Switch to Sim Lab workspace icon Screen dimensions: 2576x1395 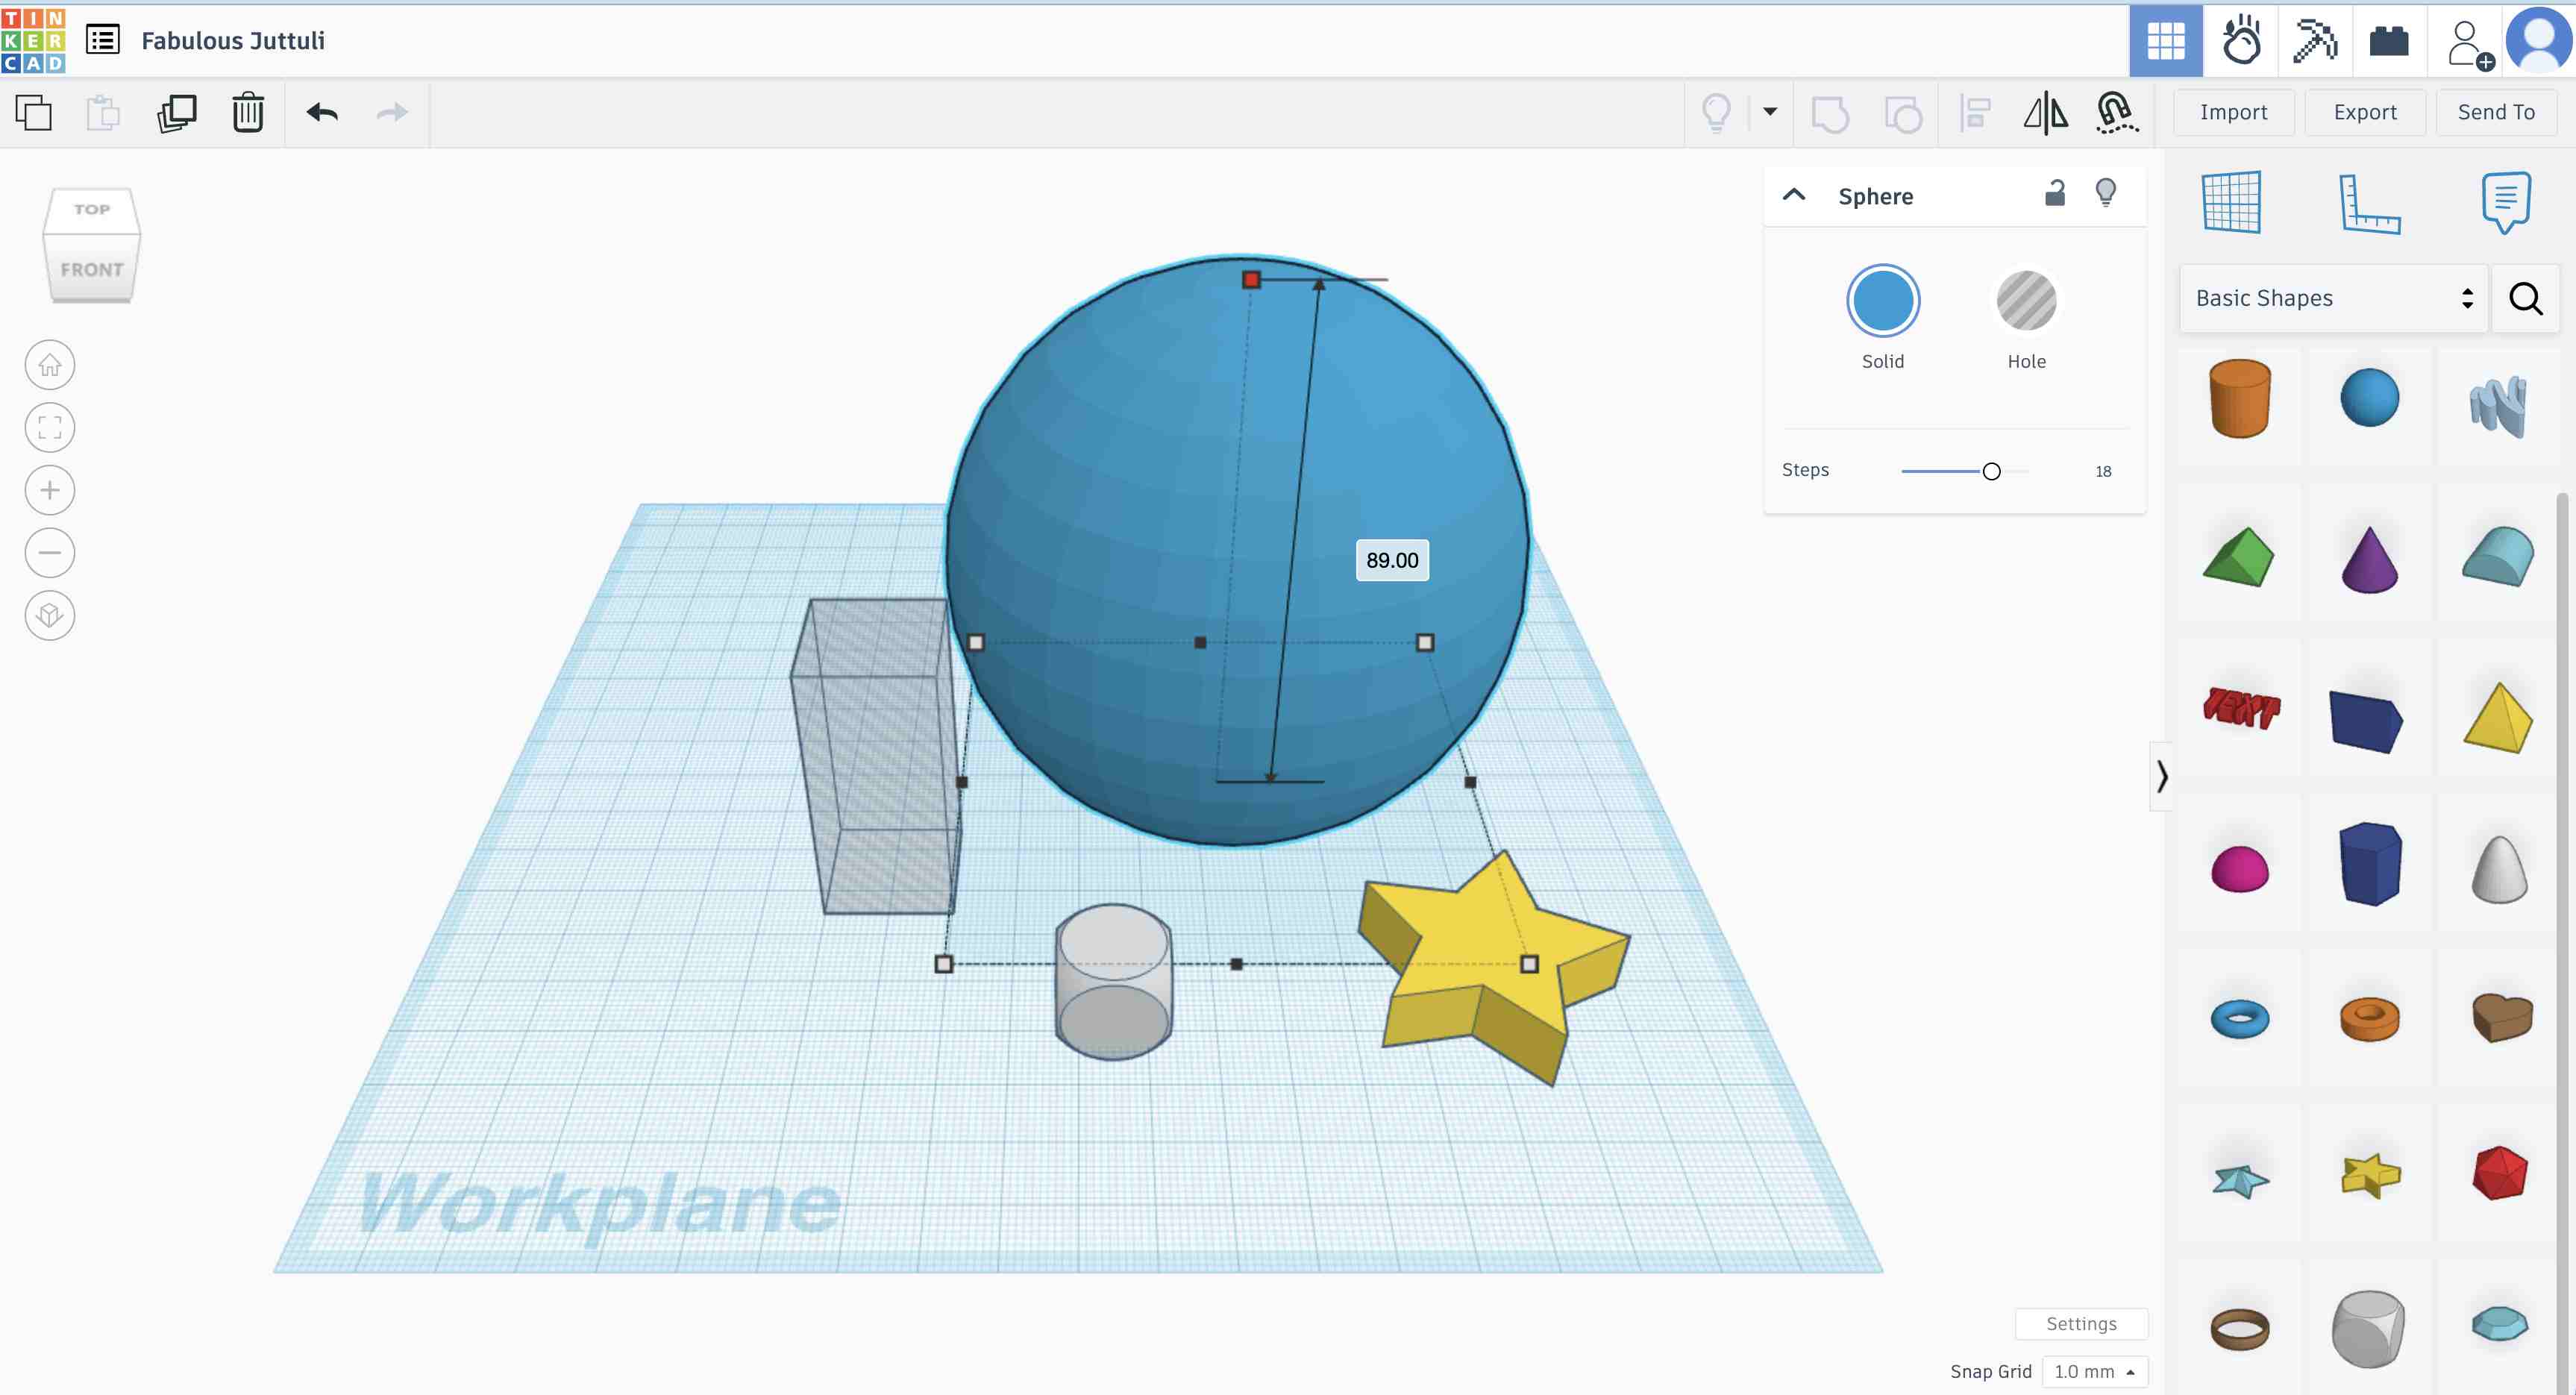pyautogui.click(x=2241, y=41)
